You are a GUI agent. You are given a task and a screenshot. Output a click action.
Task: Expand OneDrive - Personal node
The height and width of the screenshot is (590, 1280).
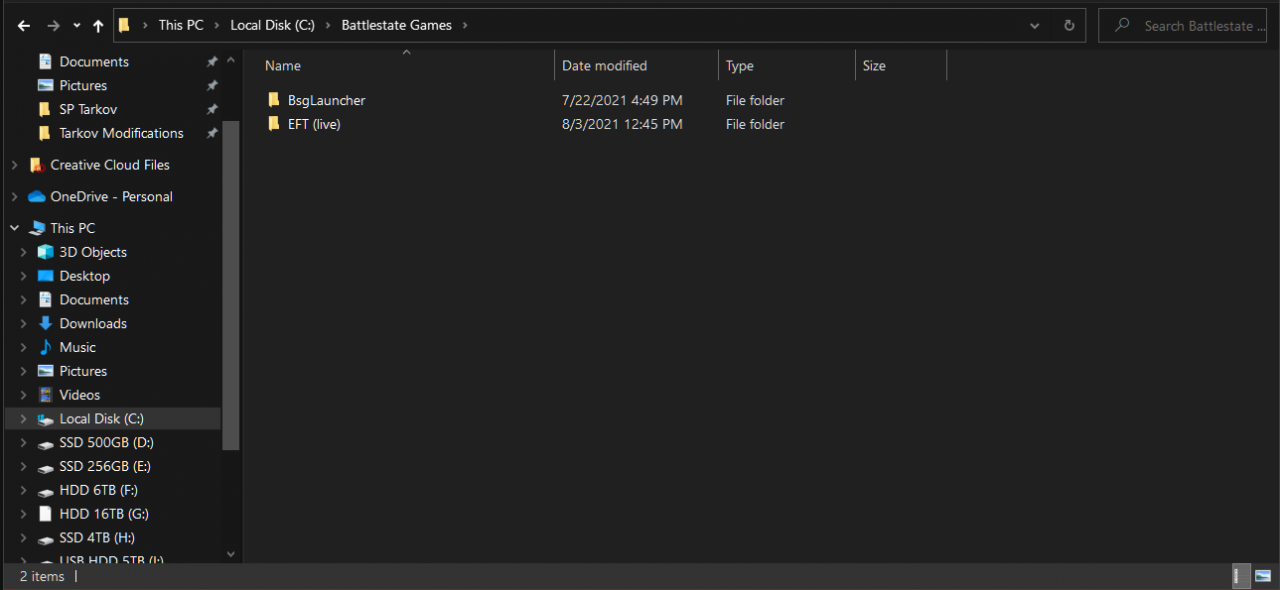[14, 197]
